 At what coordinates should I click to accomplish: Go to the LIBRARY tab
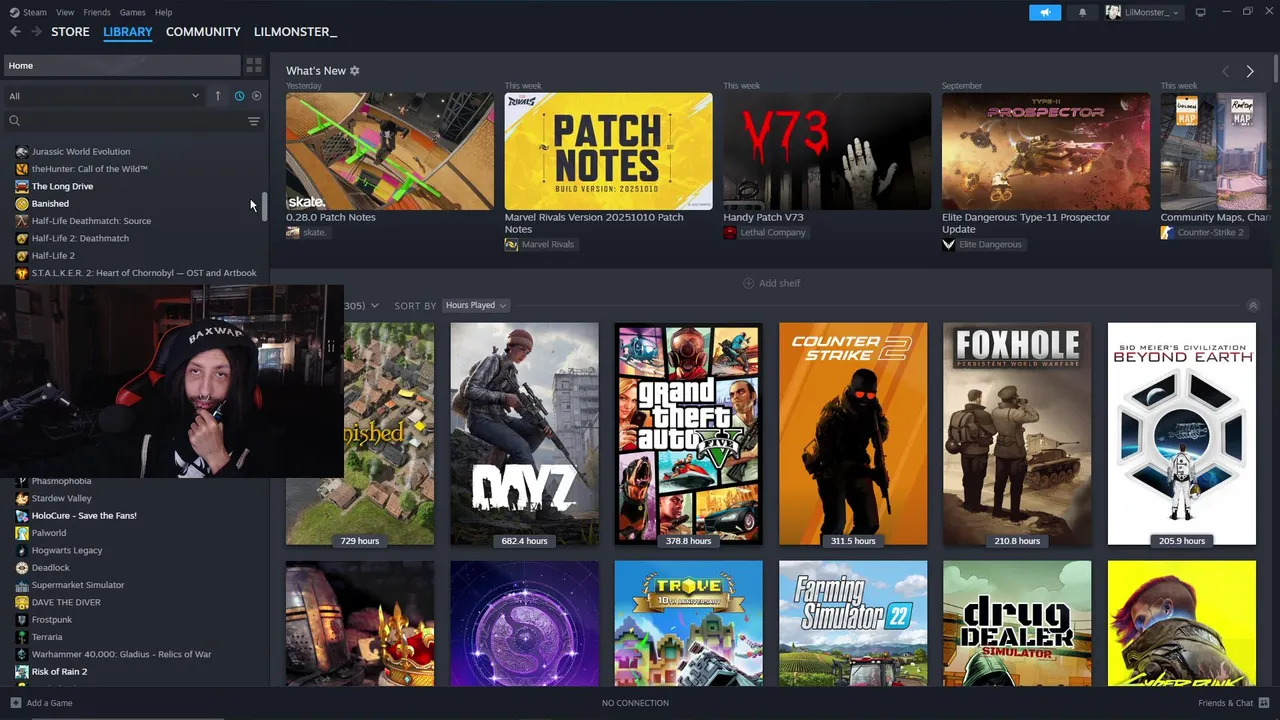128,32
